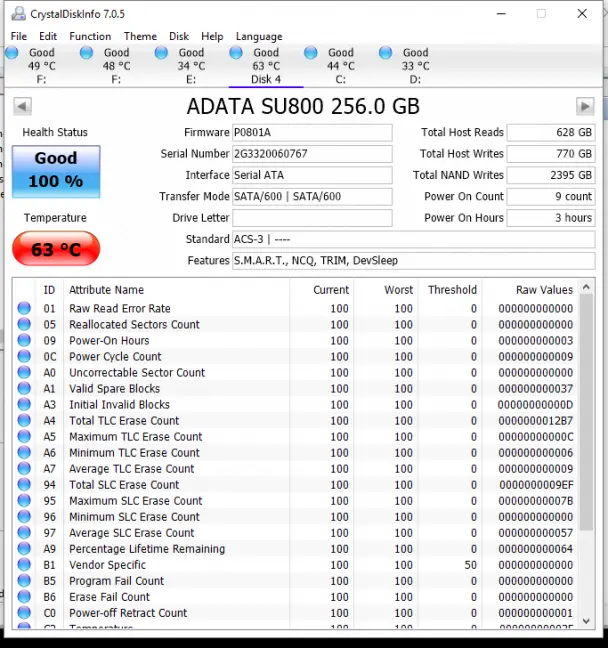Click status orb for Average SLC Erase Count
Image resolution: width=608 pixels, height=648 pixels.
click(x=24, y=533)
